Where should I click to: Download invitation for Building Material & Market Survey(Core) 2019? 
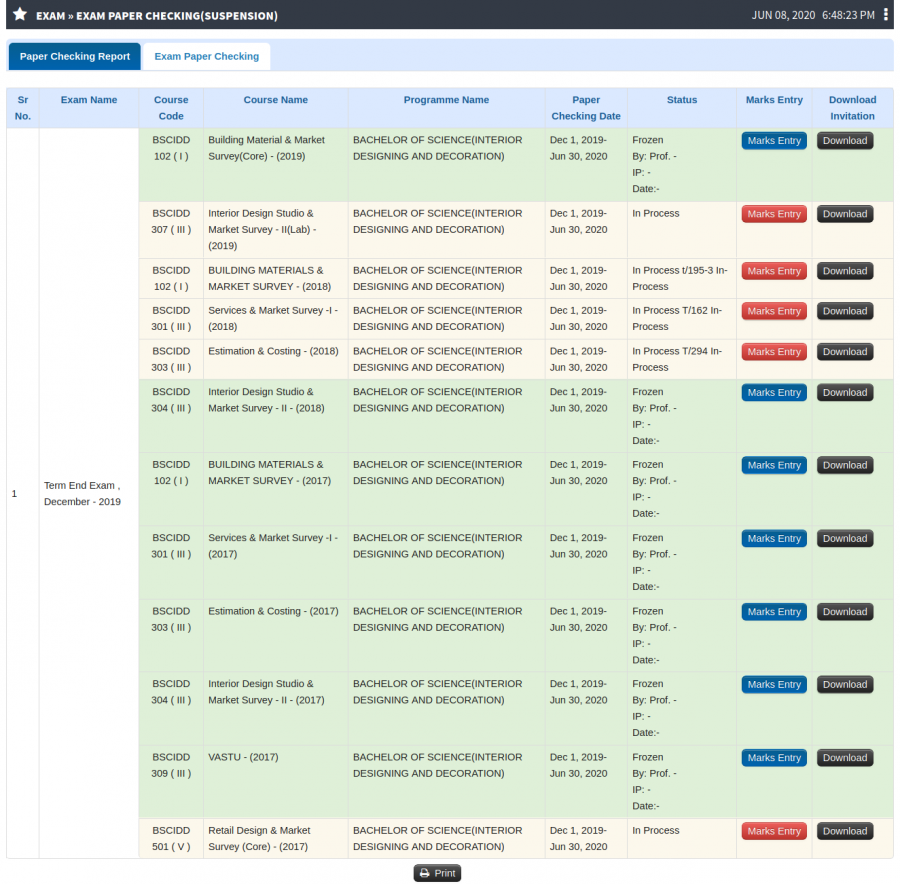click(845, 141)
